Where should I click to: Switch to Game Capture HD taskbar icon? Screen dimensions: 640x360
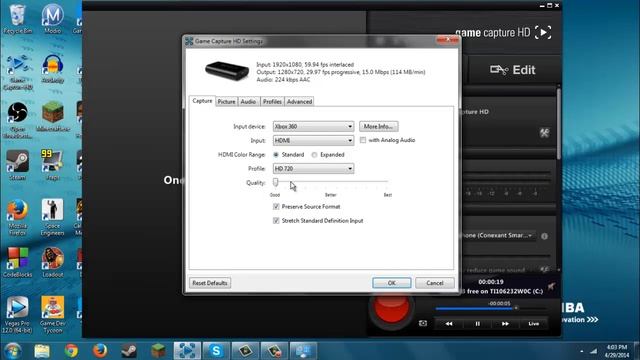pyautogui.click(x=187, y=351)
